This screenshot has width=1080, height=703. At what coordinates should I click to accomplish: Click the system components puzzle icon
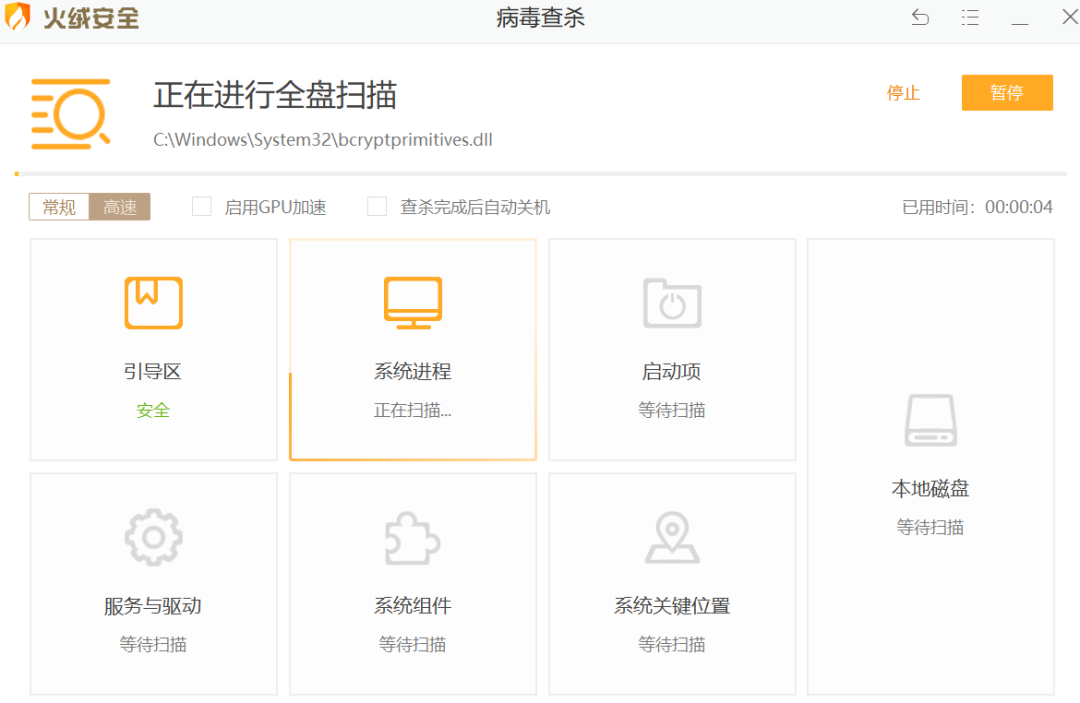tap(413, 538)
